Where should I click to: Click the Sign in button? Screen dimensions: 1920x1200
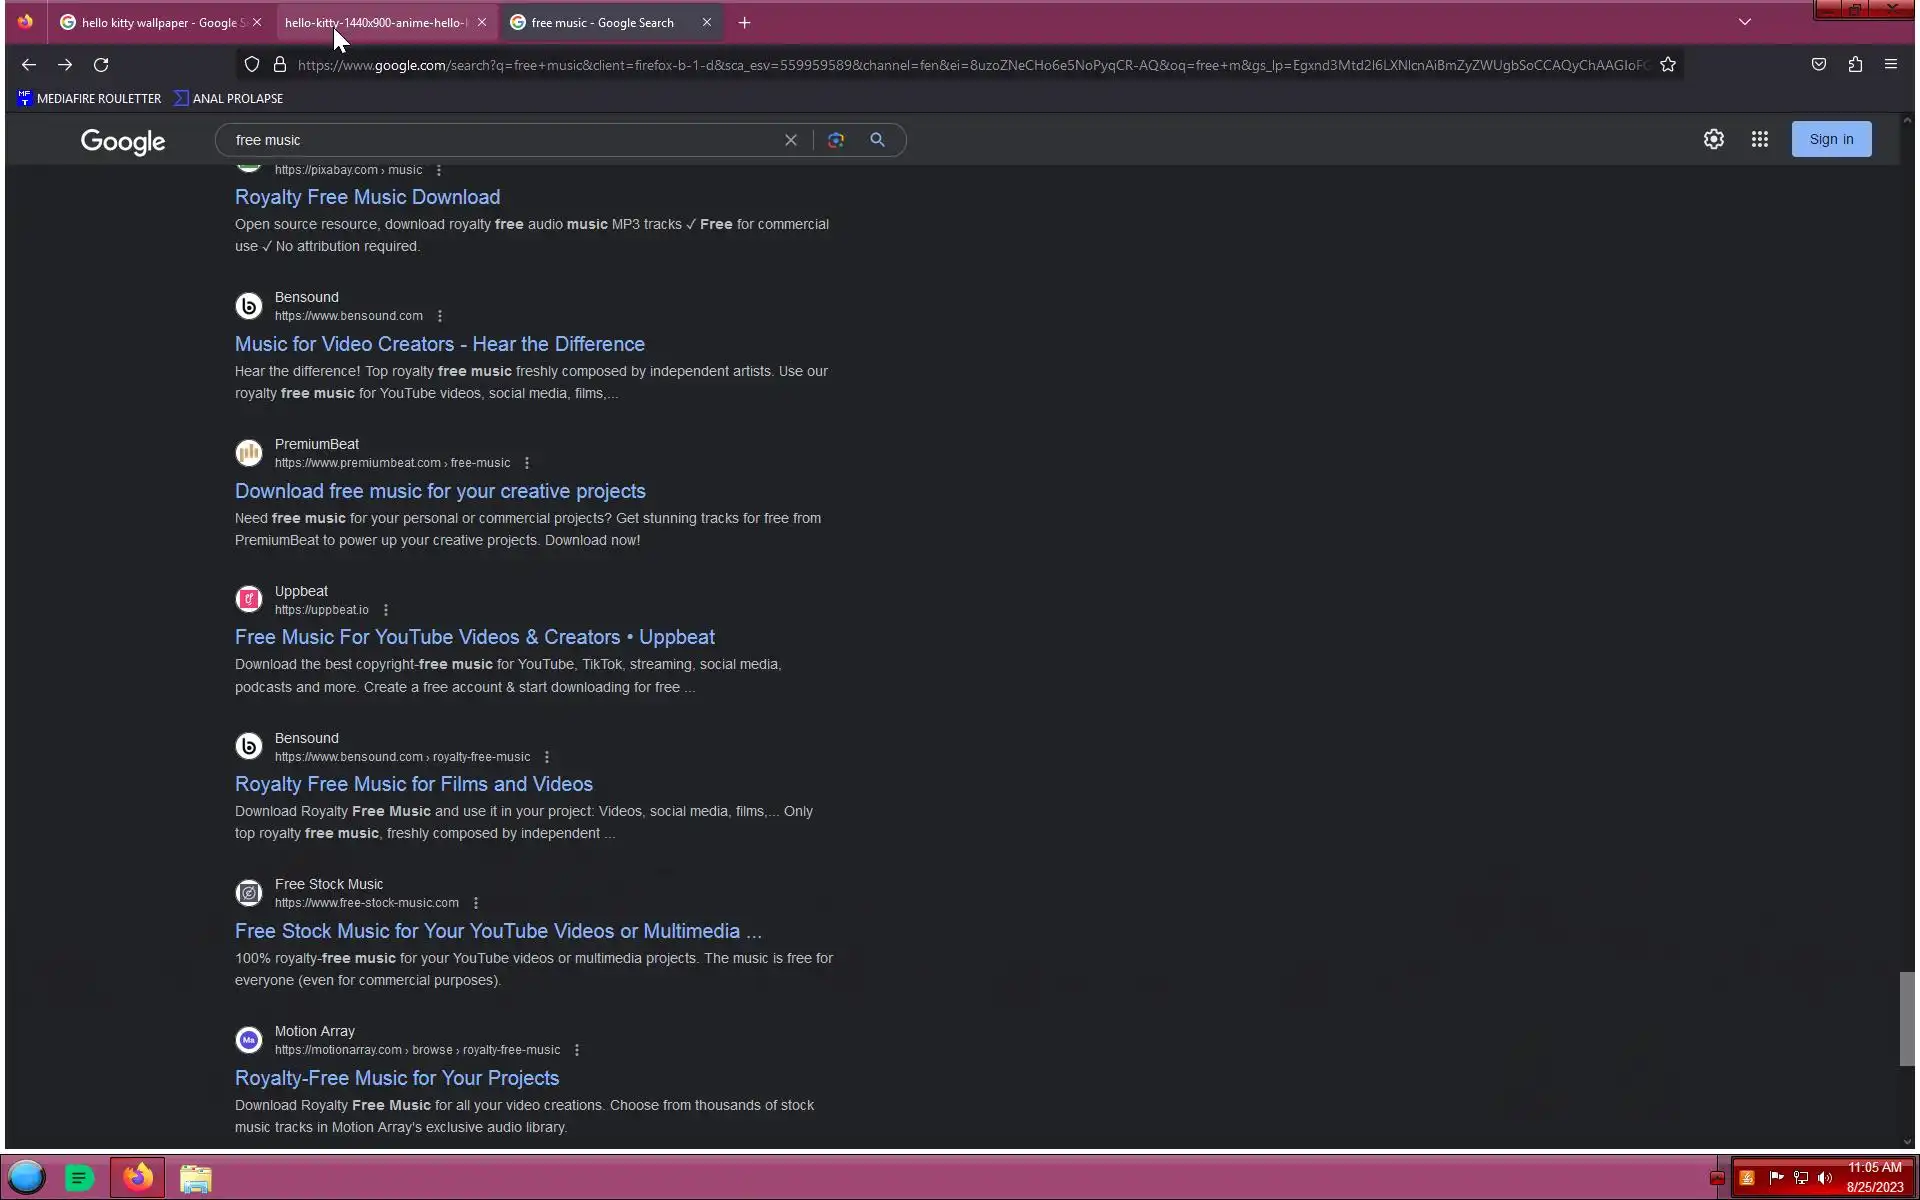coord(1830,139)
